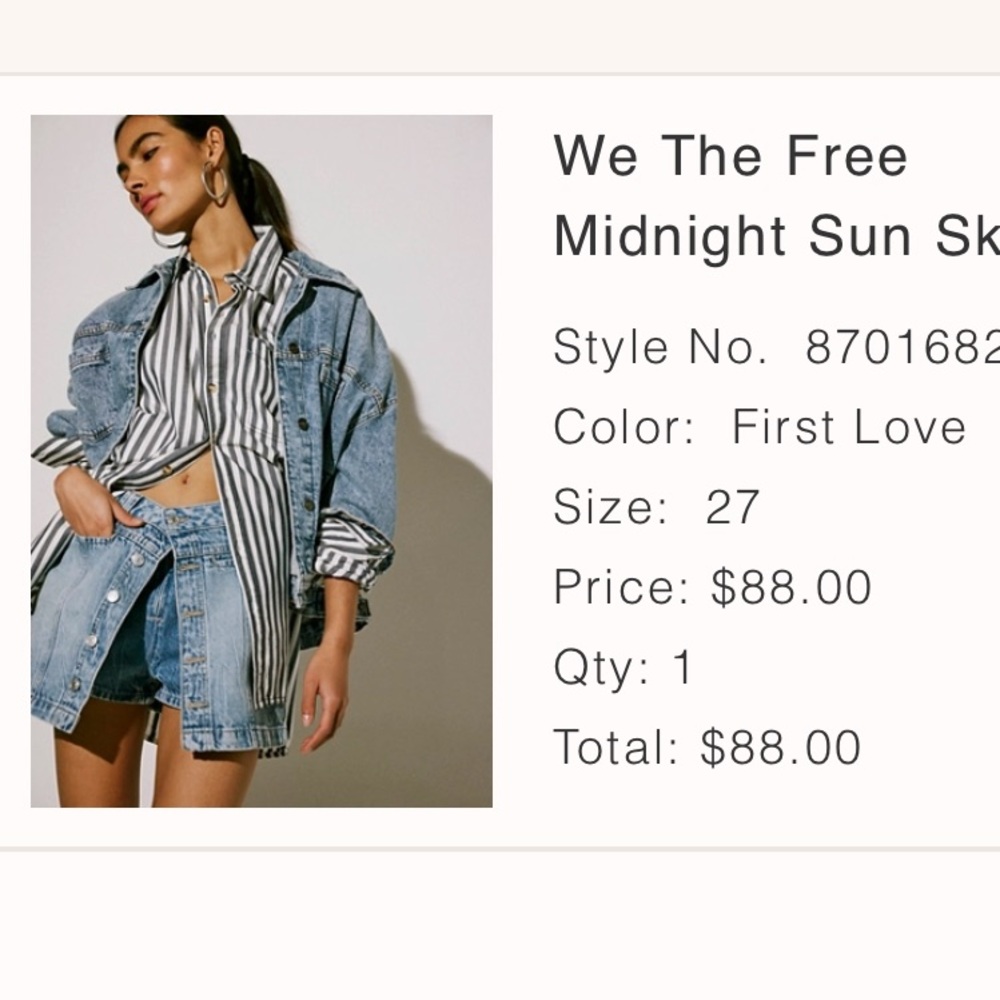
Task: Click the "Style No." label
Action: [660, 348]
